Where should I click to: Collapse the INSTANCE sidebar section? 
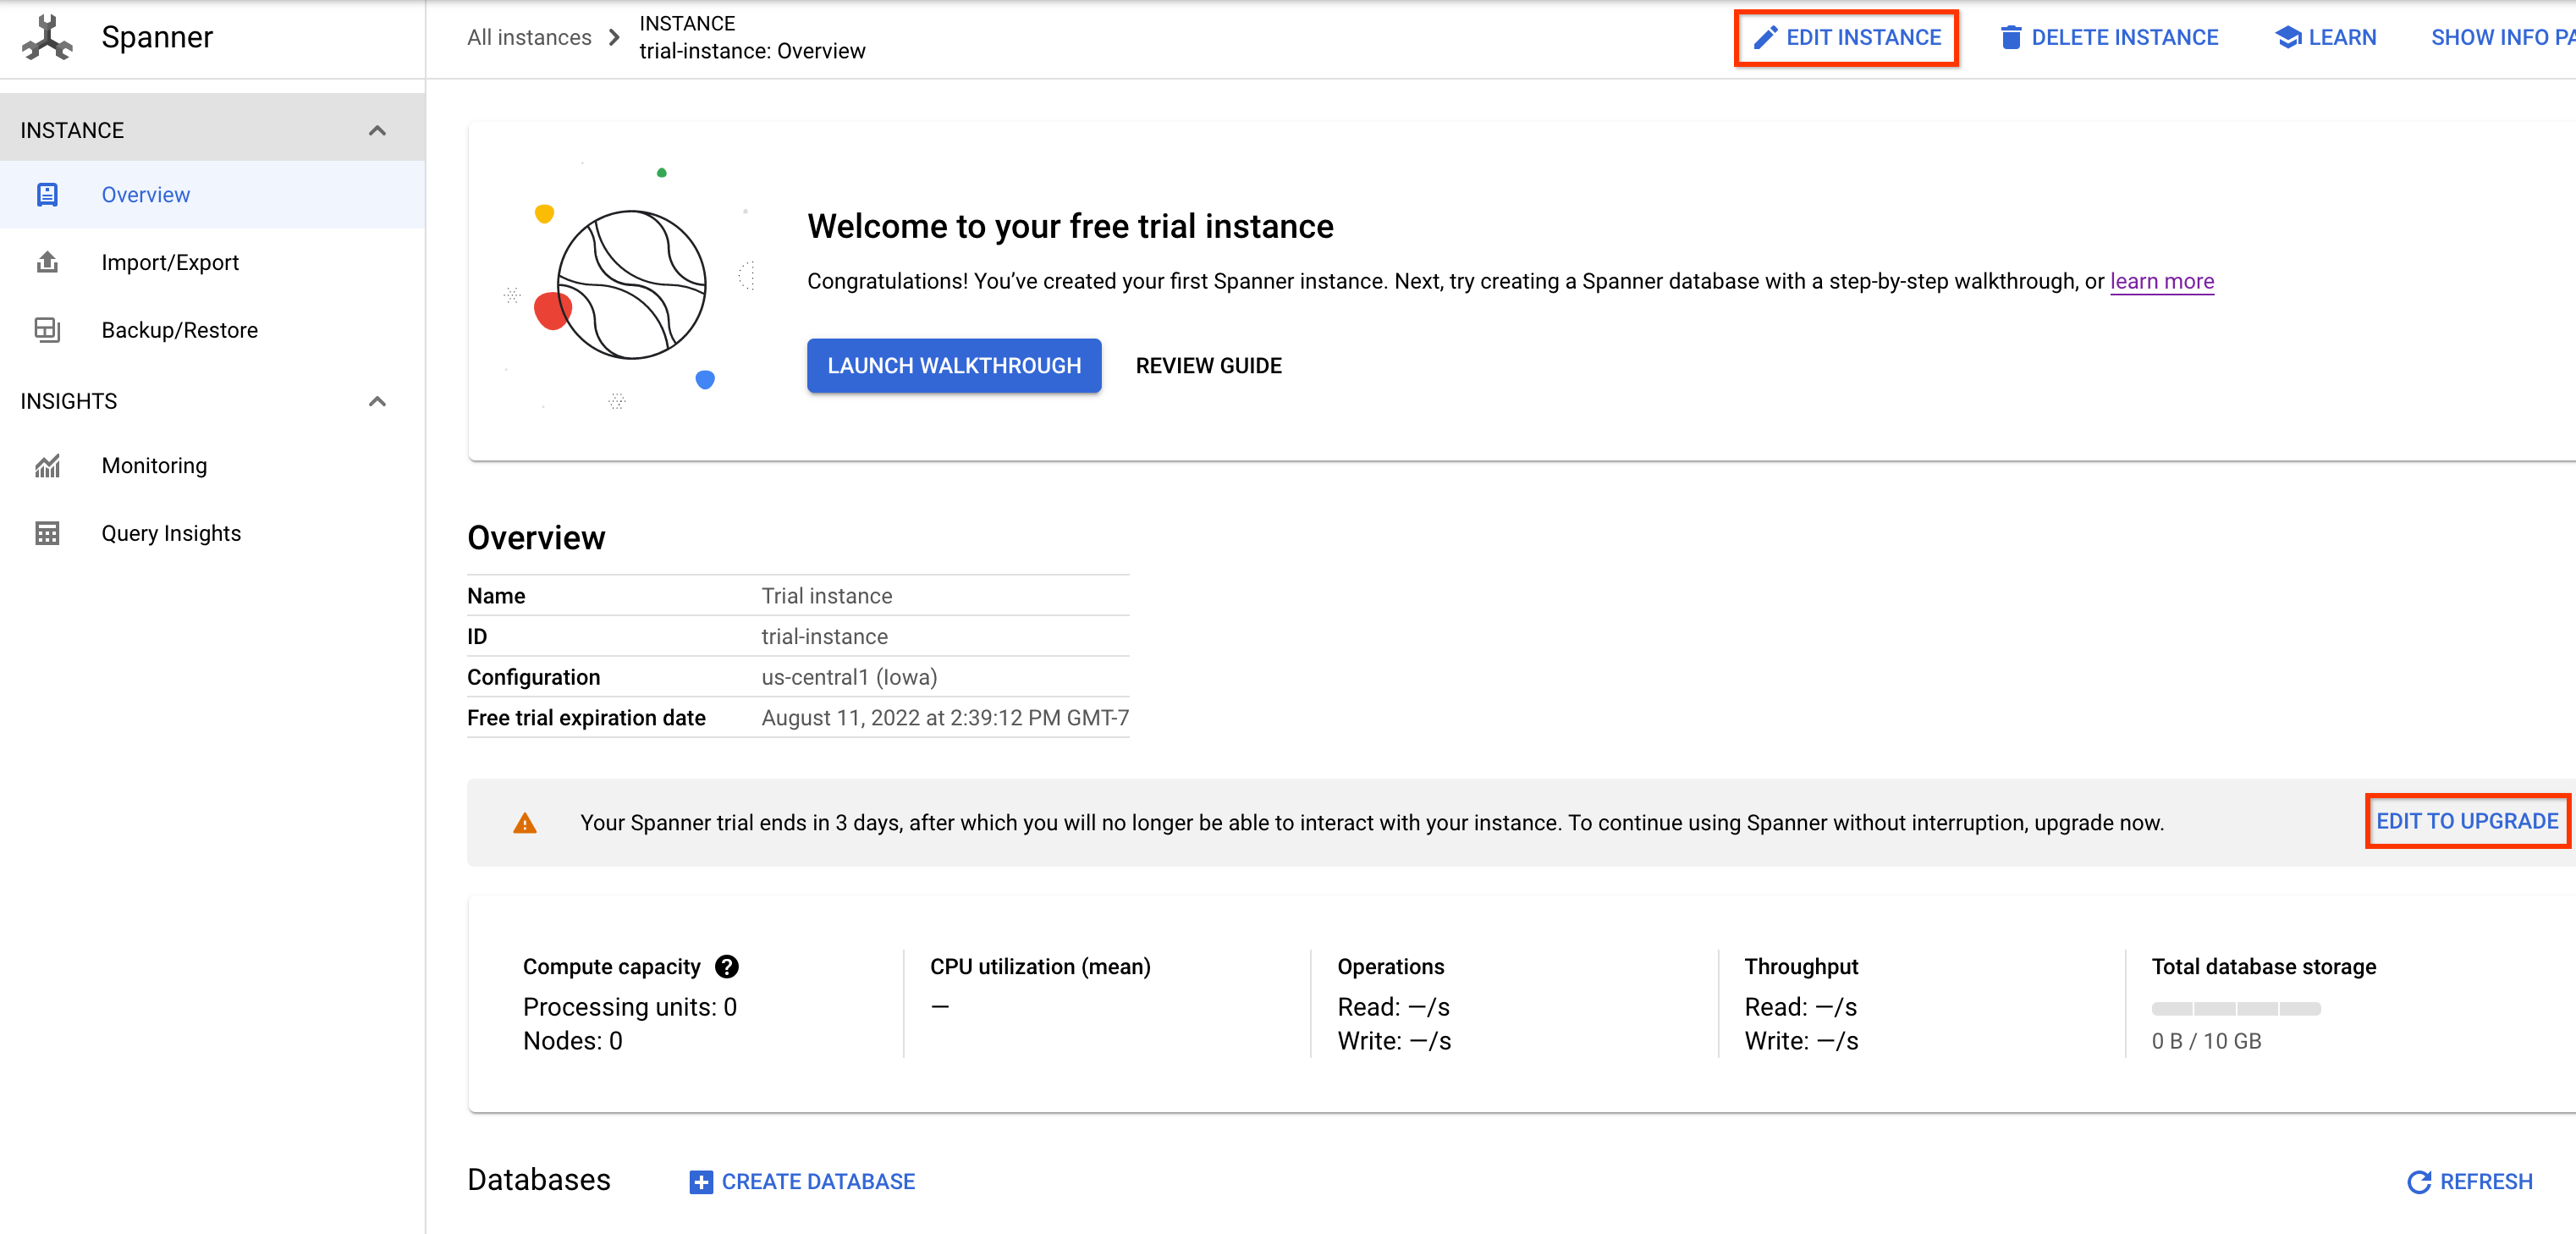pyautogui.click(x=378, y=128)
